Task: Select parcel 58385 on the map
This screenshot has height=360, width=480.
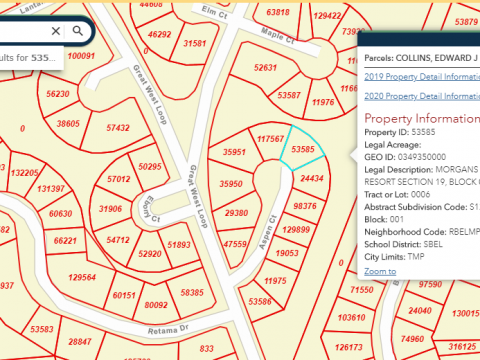Action: tap(192, 293)
